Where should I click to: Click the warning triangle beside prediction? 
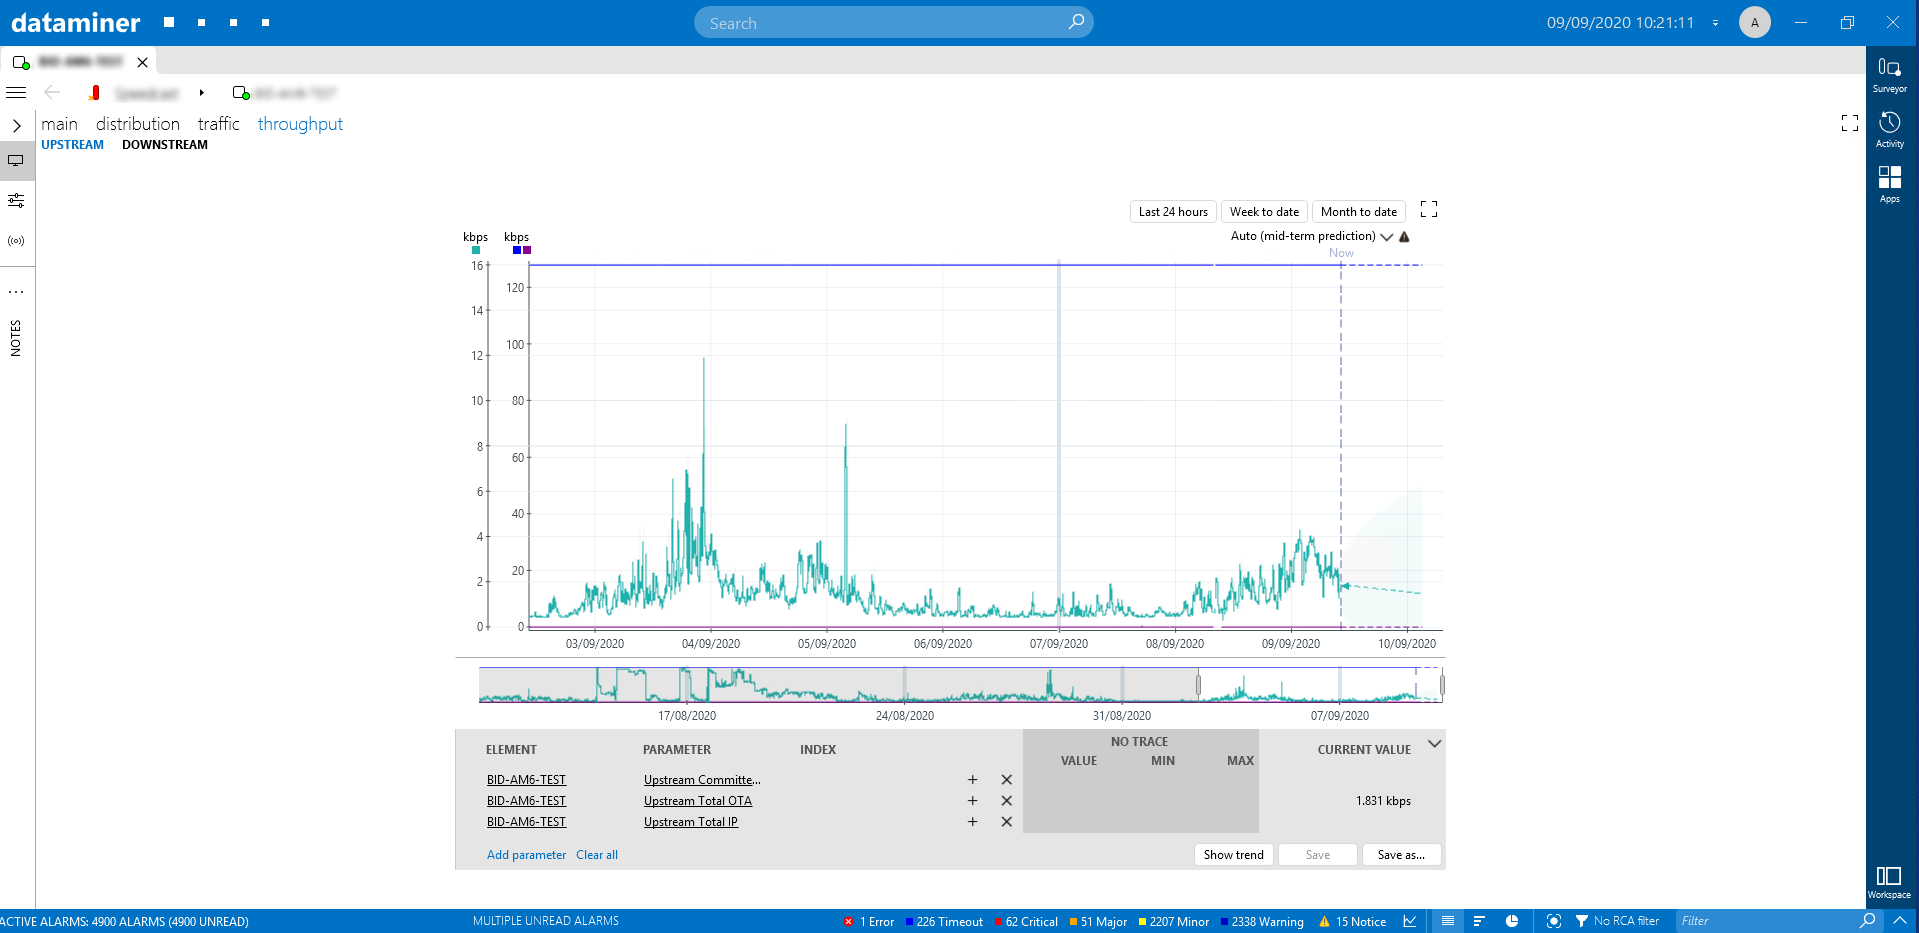click(x=1404, y=237)
